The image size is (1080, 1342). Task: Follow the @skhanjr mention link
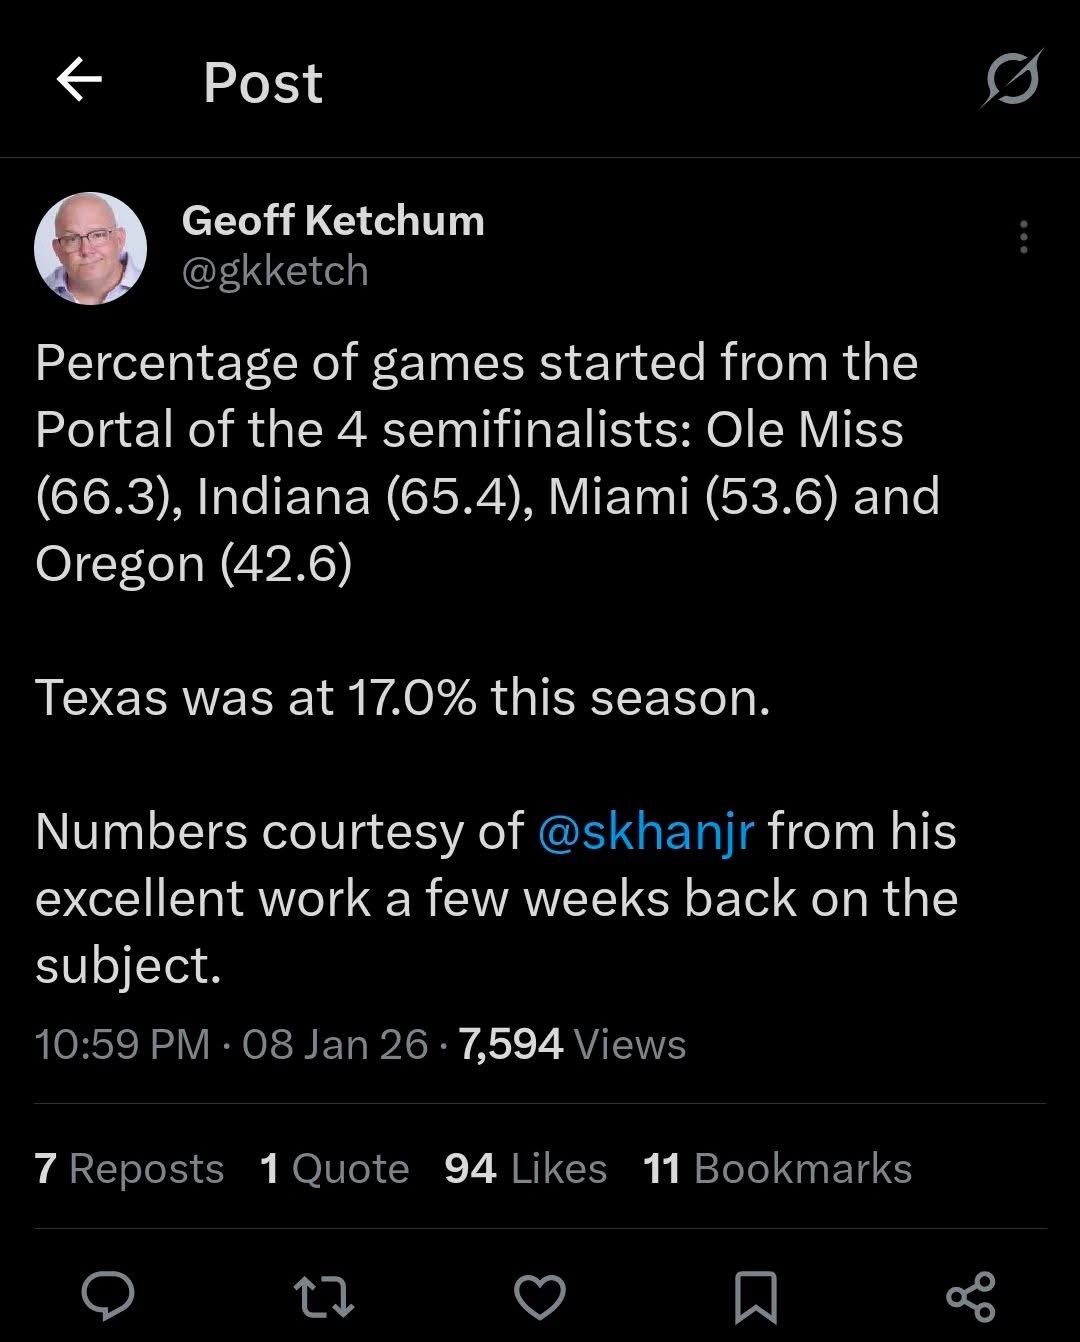[x=646, y=831]
